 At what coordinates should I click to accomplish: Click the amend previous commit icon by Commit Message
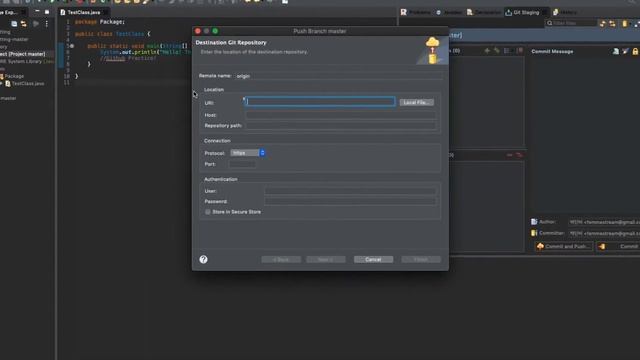coord(616,51)
